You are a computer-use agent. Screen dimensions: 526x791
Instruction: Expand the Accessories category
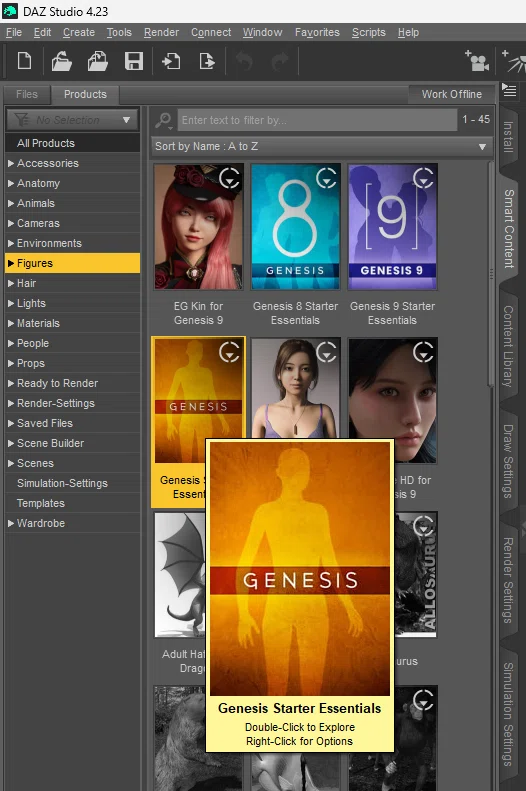coord(11,163)
